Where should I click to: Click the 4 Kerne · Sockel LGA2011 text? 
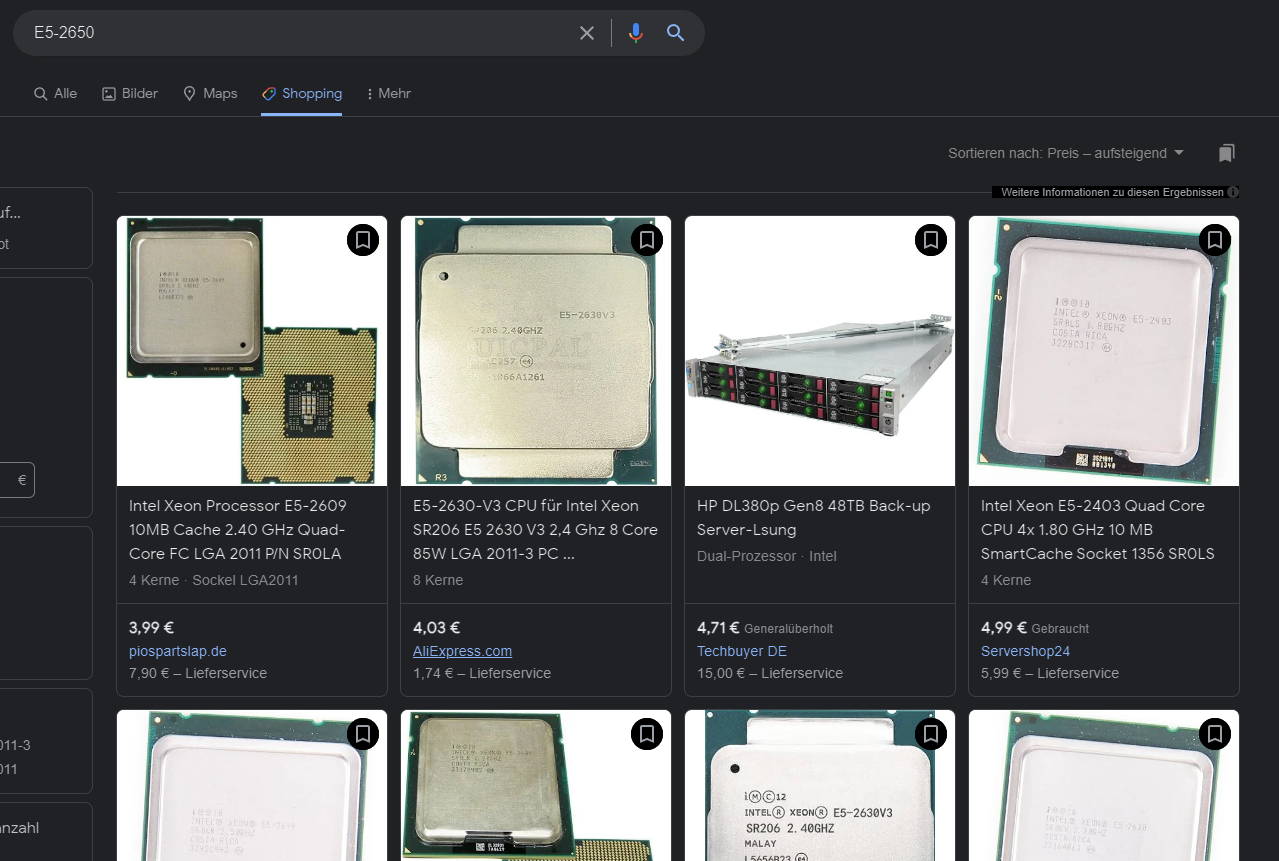coord(214,580)
